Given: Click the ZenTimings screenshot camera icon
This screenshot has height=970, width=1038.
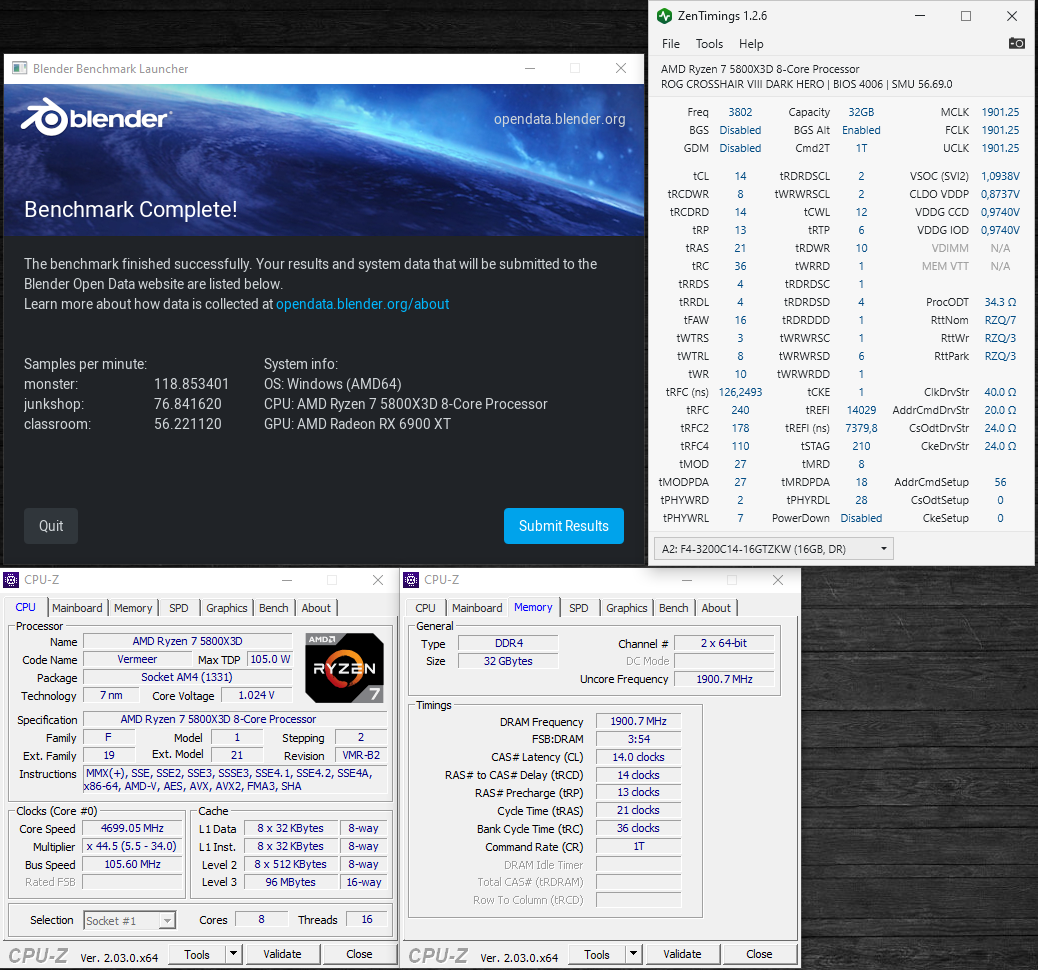Looking at the screenshot, I should 1016,43.
